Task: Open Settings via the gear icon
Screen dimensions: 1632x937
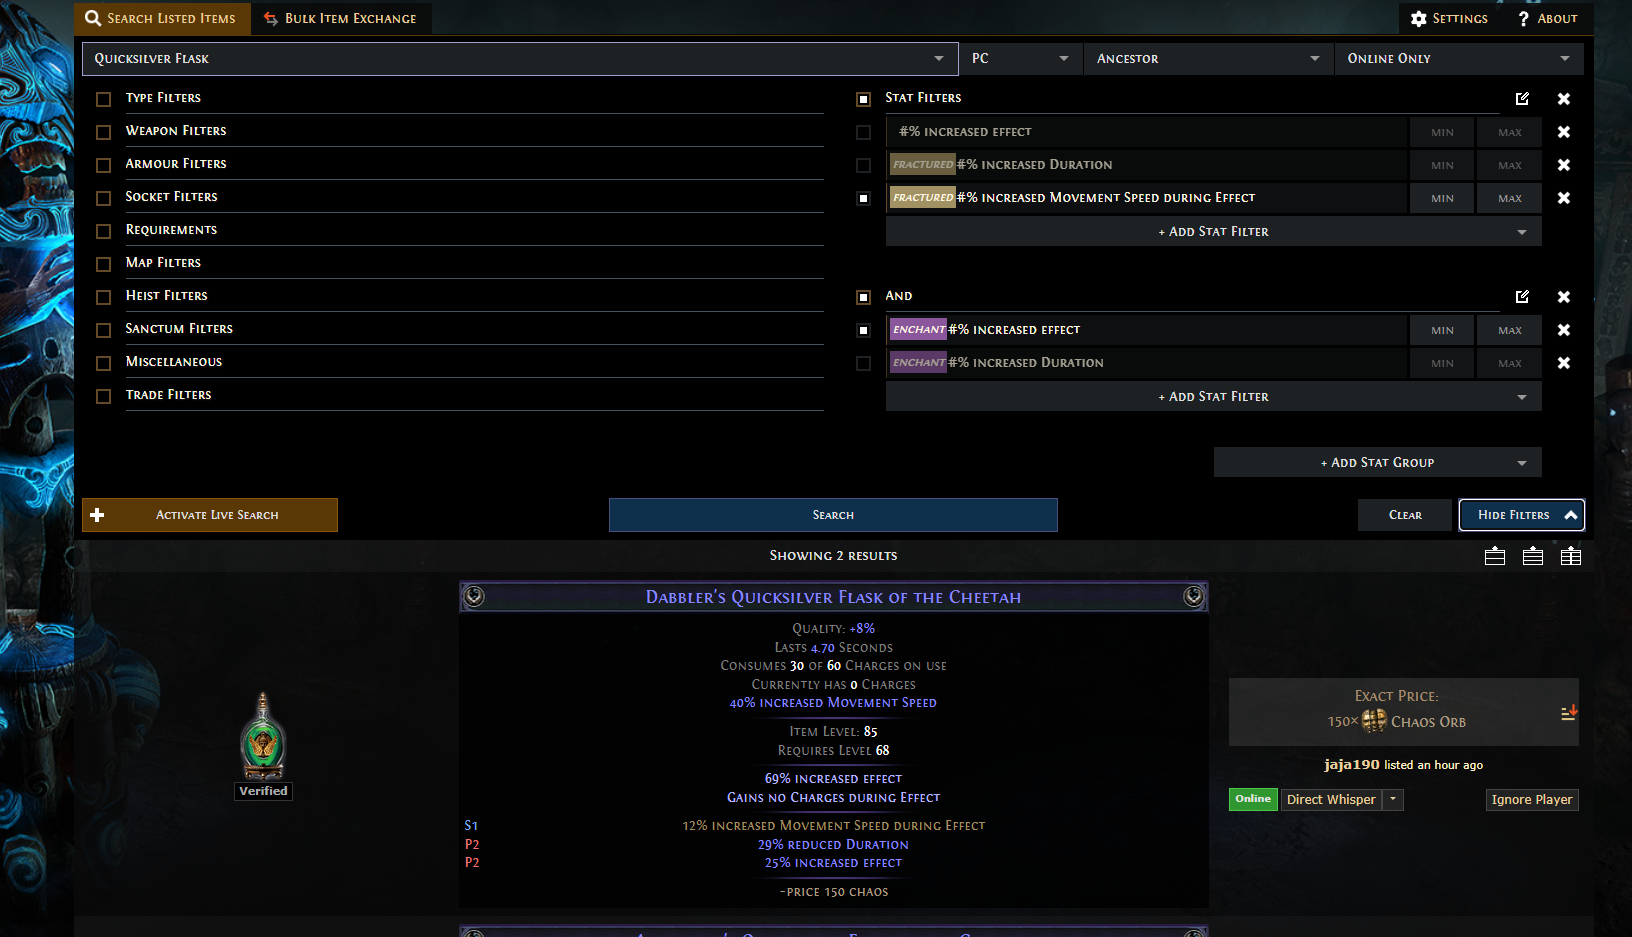Action: [x=1419, y=19]
